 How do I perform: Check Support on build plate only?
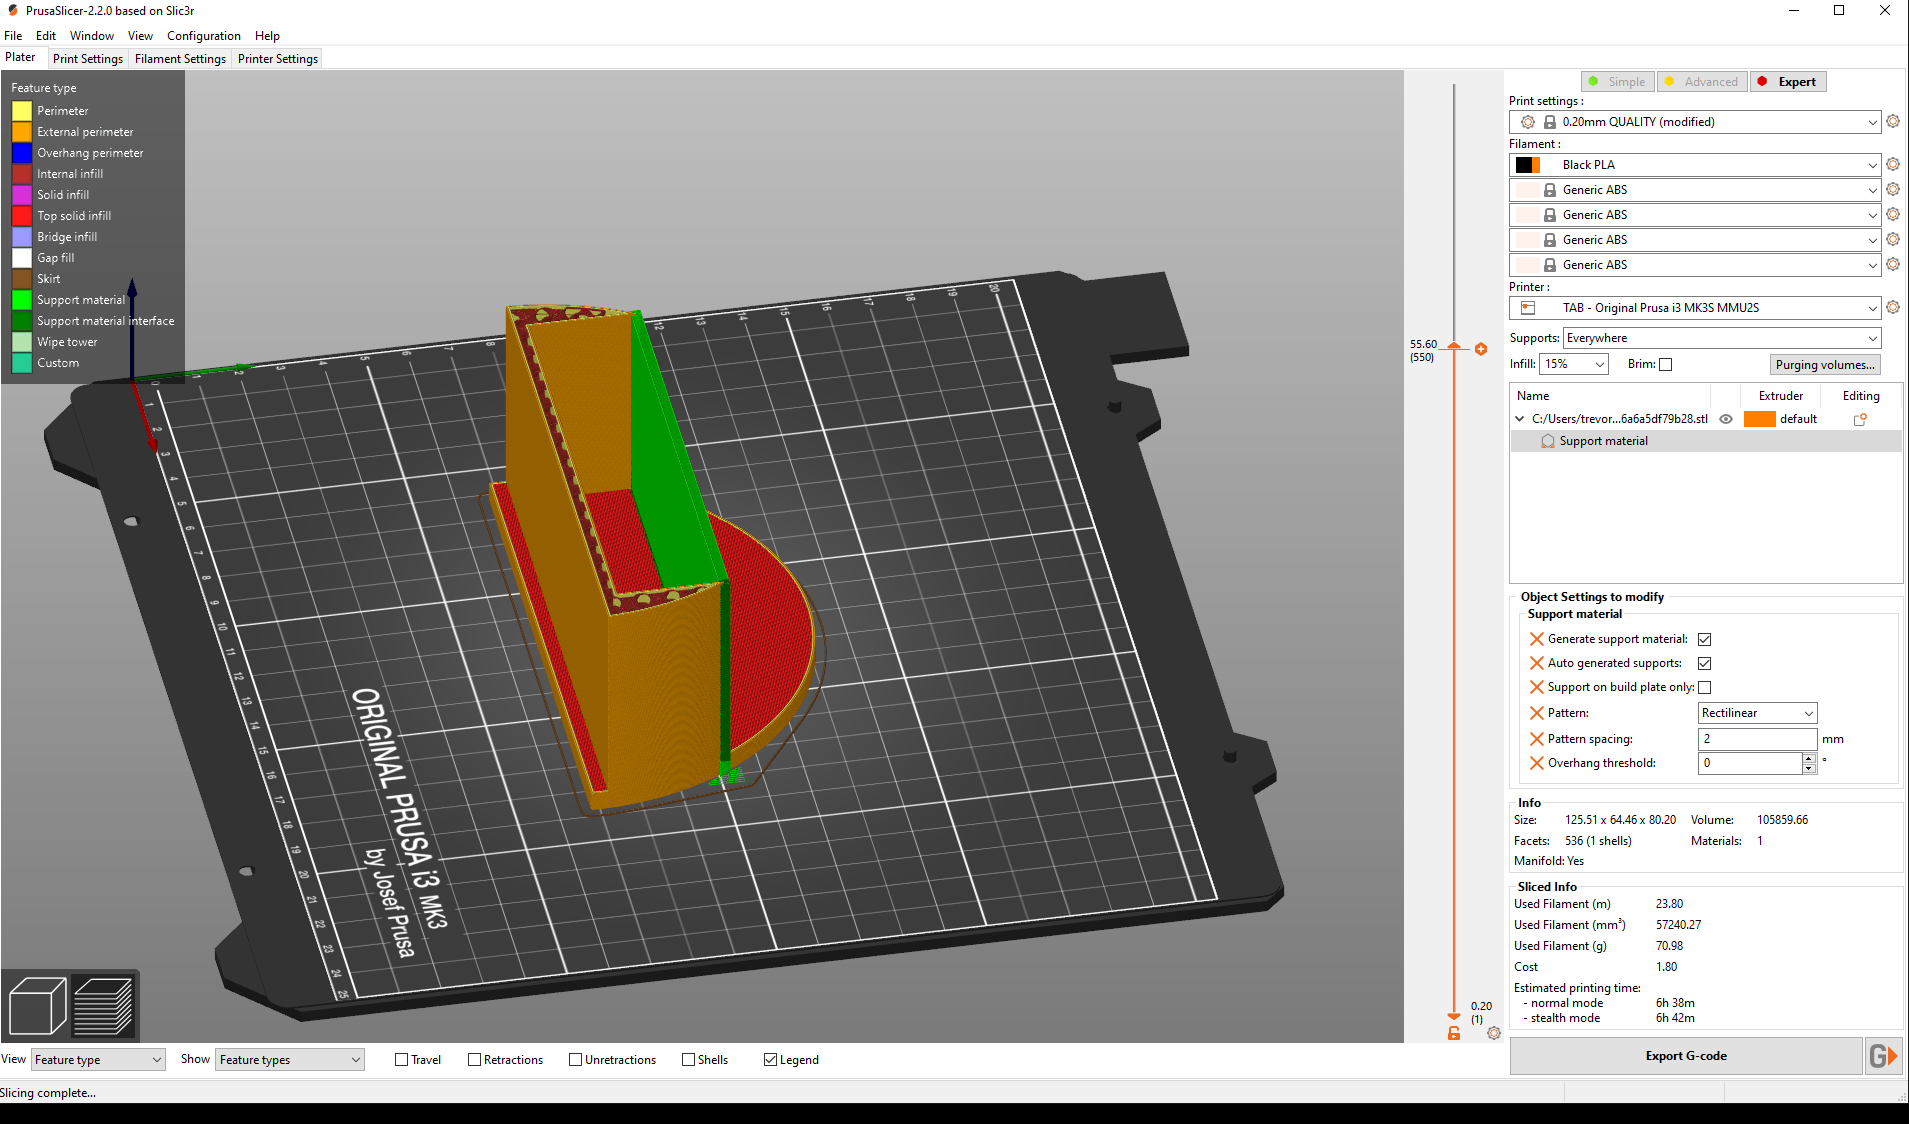1704,687
